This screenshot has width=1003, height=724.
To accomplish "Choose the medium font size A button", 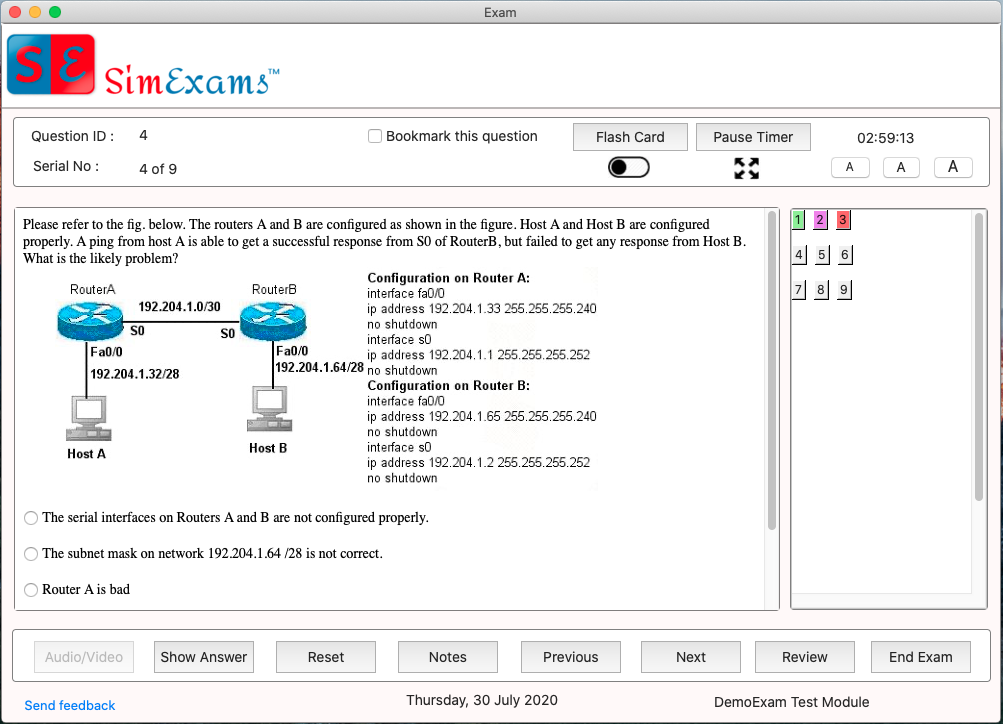I will 901,168.
